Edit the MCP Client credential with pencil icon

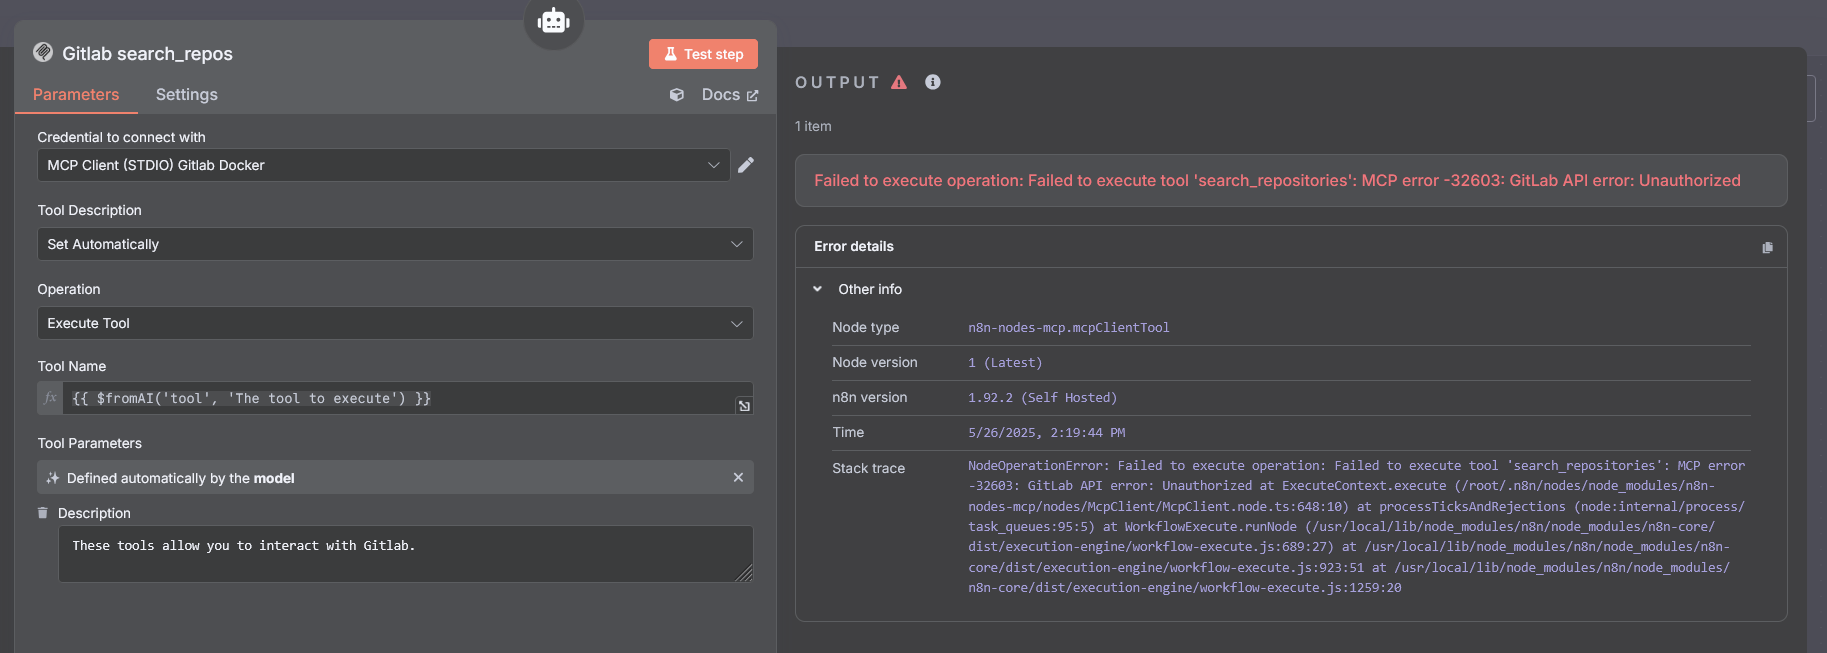point(746,165)
